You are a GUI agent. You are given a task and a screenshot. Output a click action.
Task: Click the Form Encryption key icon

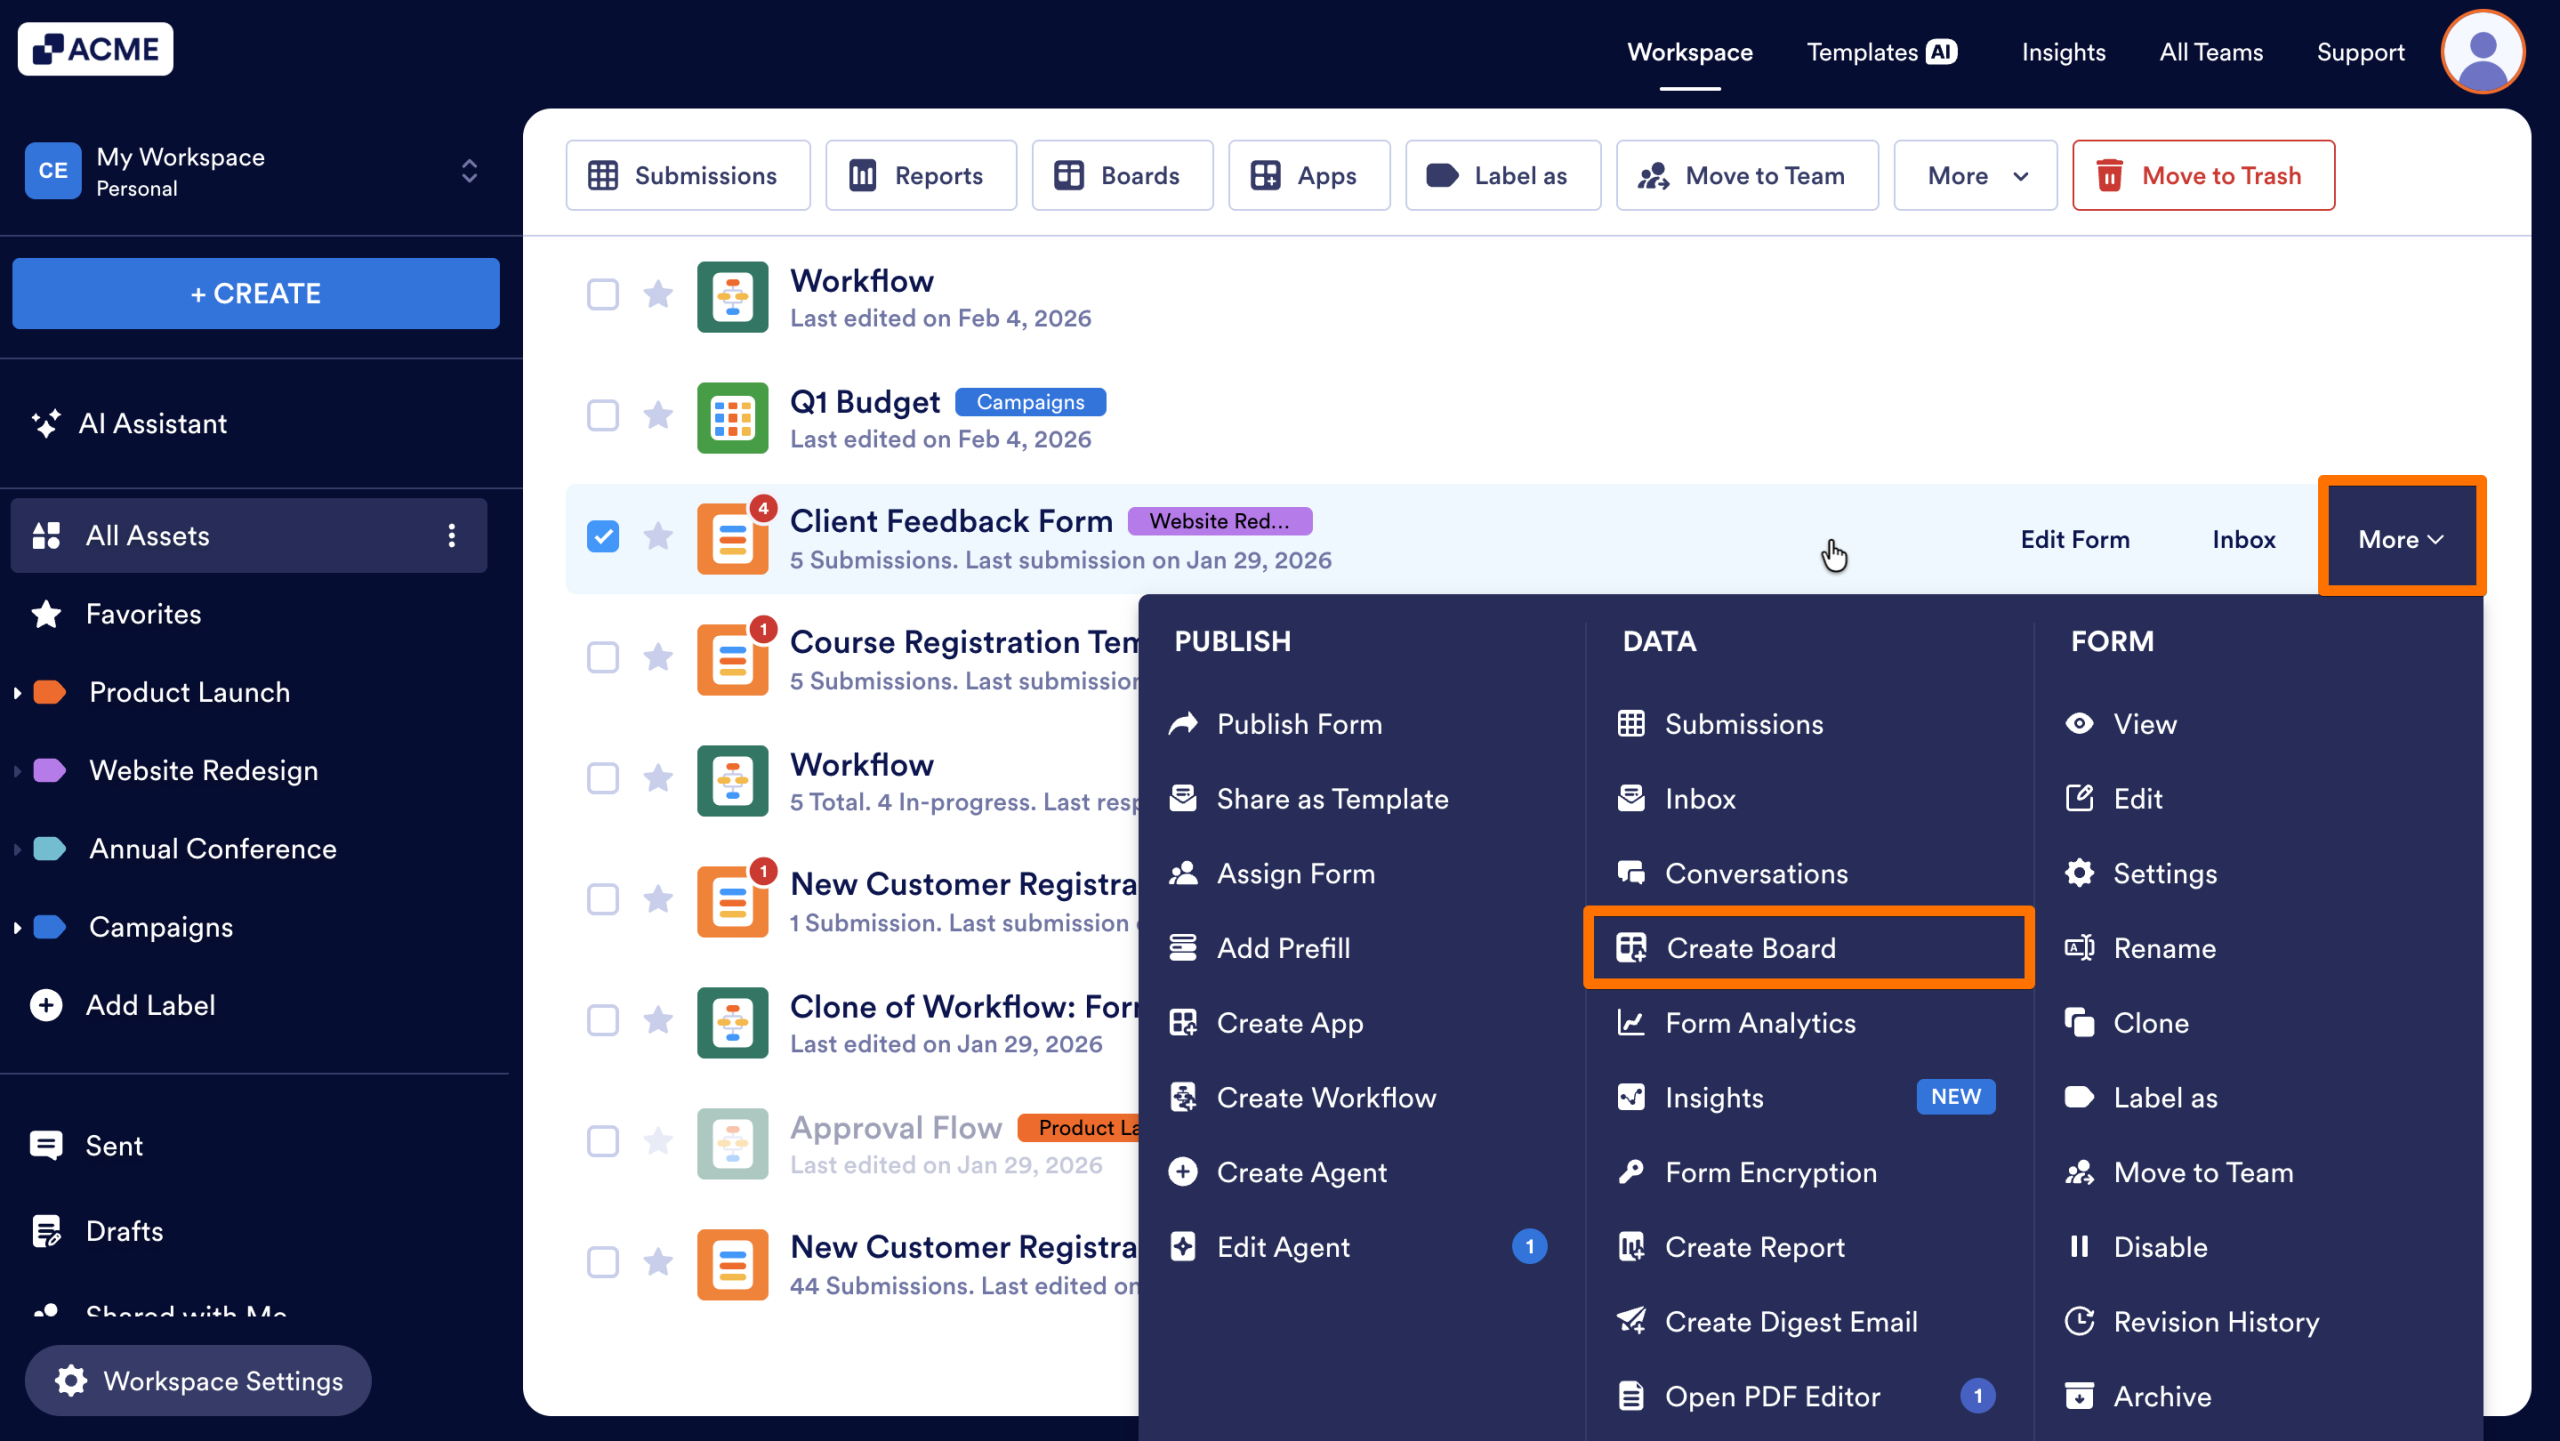1631,1172
